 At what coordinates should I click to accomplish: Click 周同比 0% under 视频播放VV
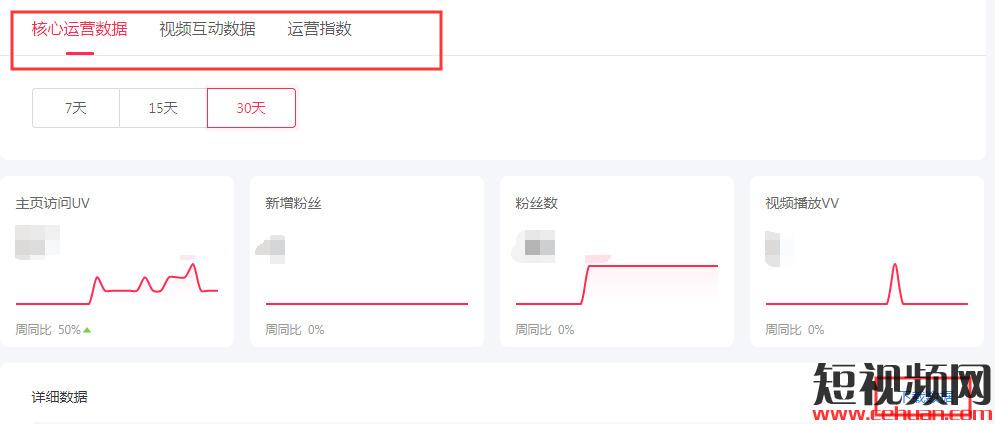(795, 329)
